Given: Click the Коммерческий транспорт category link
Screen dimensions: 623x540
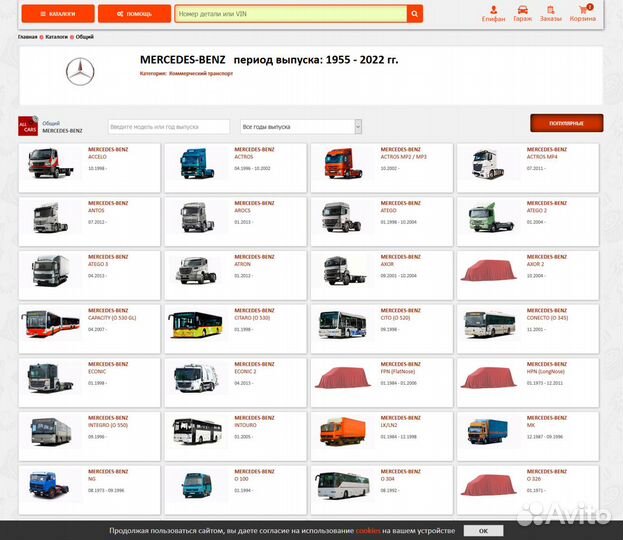Looking at the screenshot, I should pyautogui.click(x=201, y=74).
